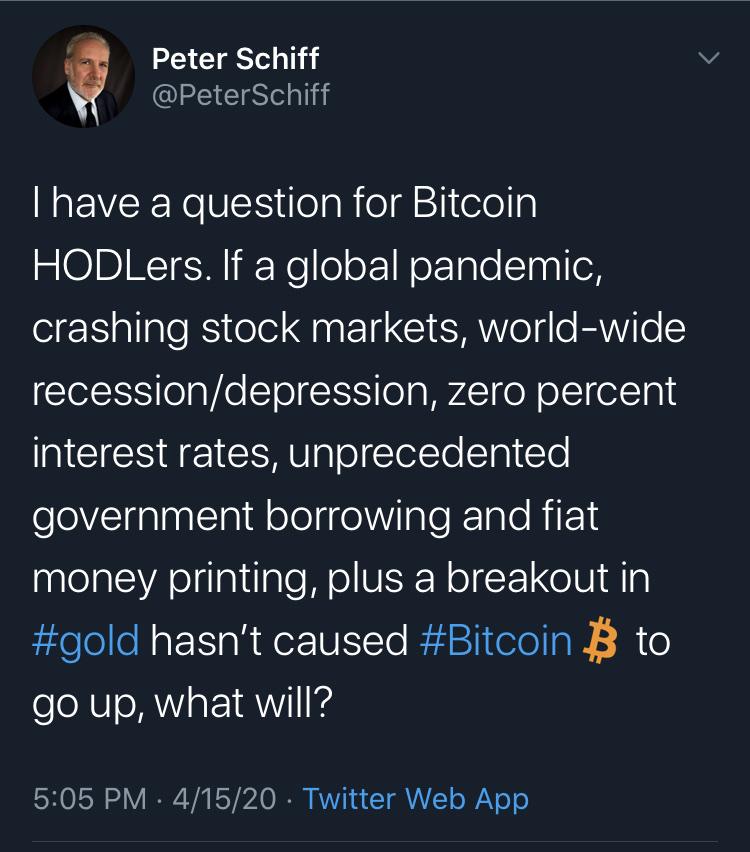Click the 4/15/20 date text
The image size is (750, 852).
pos(216,800)
